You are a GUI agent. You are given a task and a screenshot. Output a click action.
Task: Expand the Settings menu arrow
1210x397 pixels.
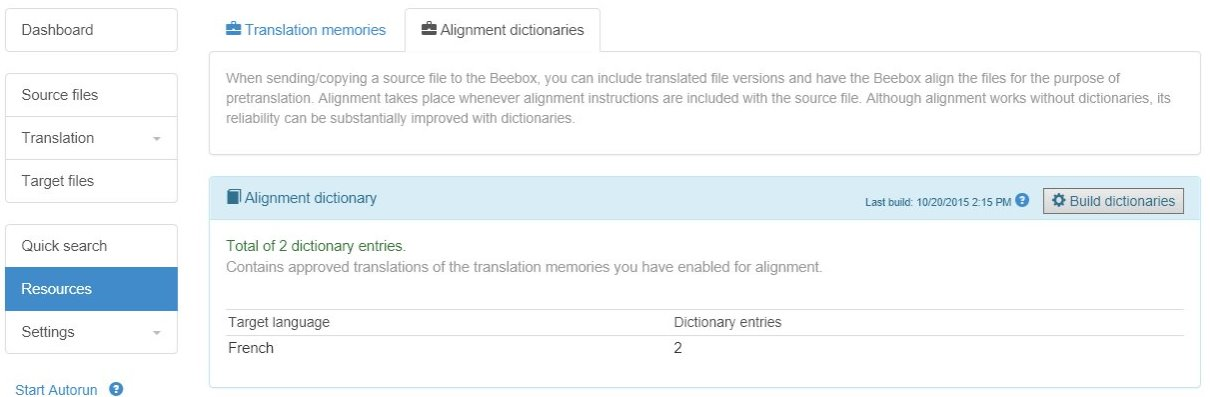(x=157, y=333)
